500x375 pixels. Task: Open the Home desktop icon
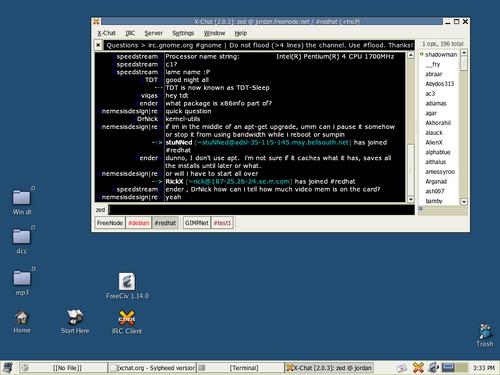pyautogui.click(x=22, y=318)
